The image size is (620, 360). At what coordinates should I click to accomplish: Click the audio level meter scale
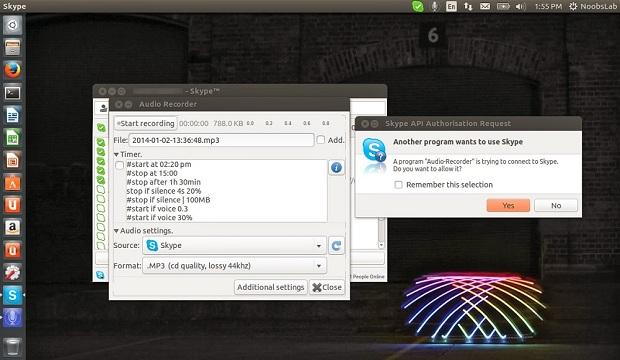click(288, 123)
